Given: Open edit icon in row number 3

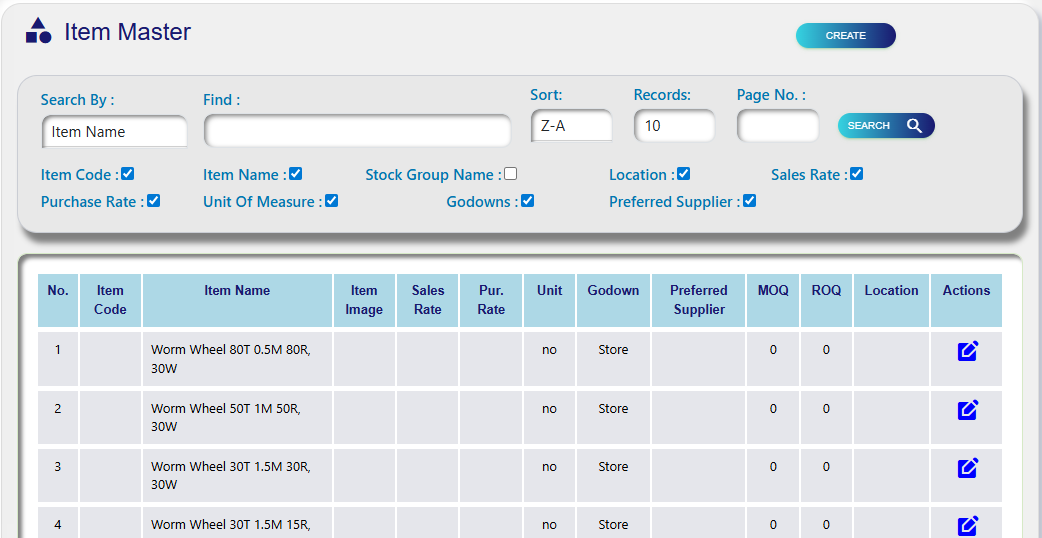Looking at the screenshot, I should click(x=967, y=467).
